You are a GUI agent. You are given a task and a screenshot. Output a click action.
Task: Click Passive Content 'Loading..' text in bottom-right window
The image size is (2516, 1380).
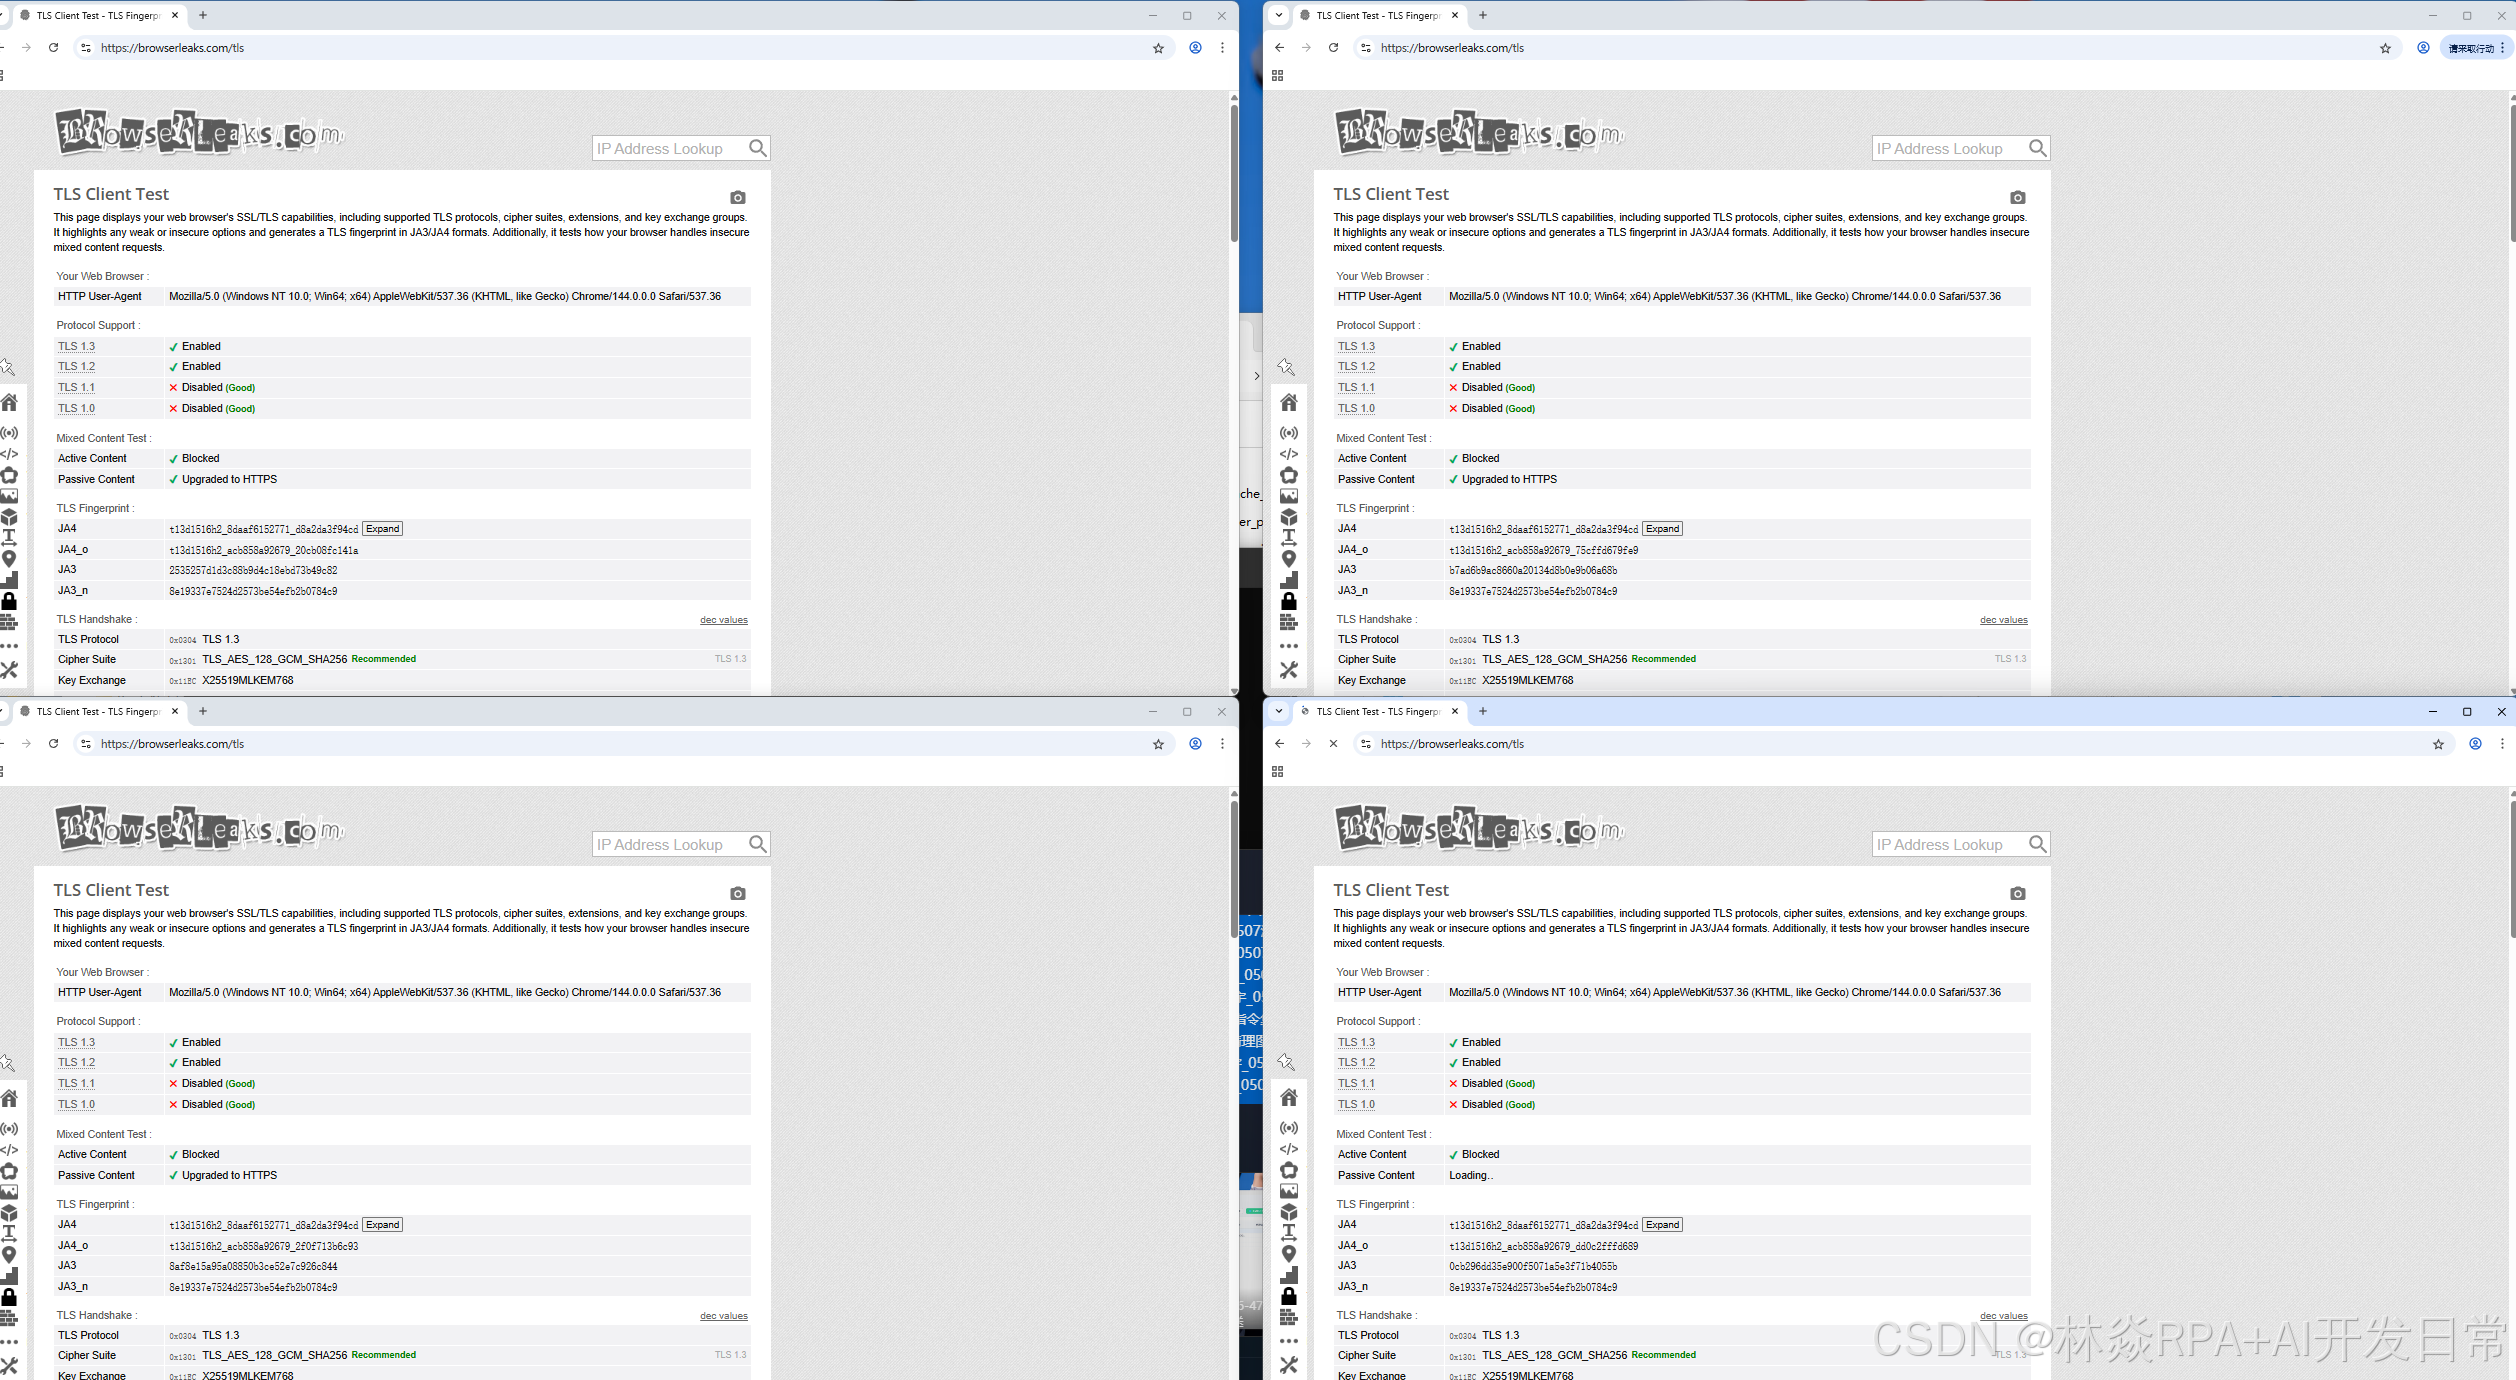coord(1471,1176)
